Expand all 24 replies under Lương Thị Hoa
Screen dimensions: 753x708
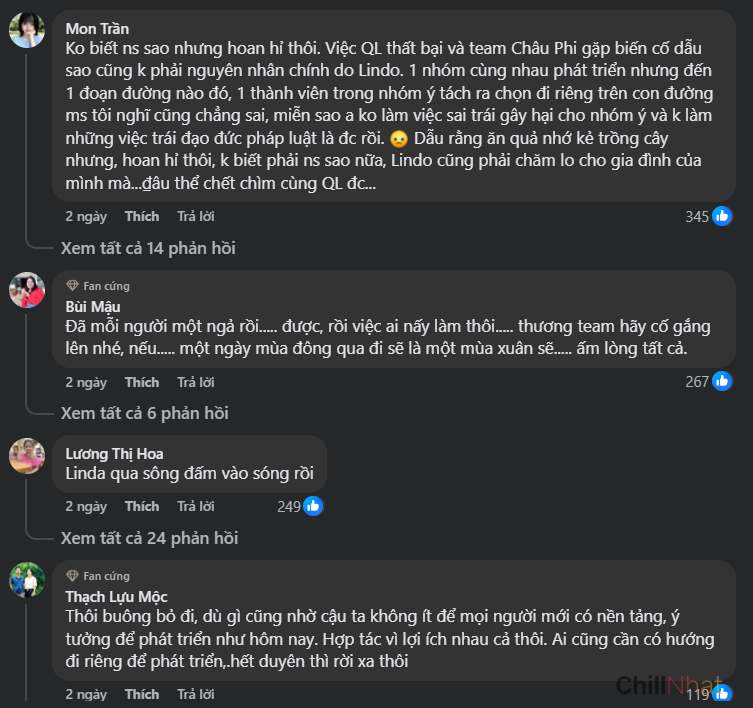(149, 538)
